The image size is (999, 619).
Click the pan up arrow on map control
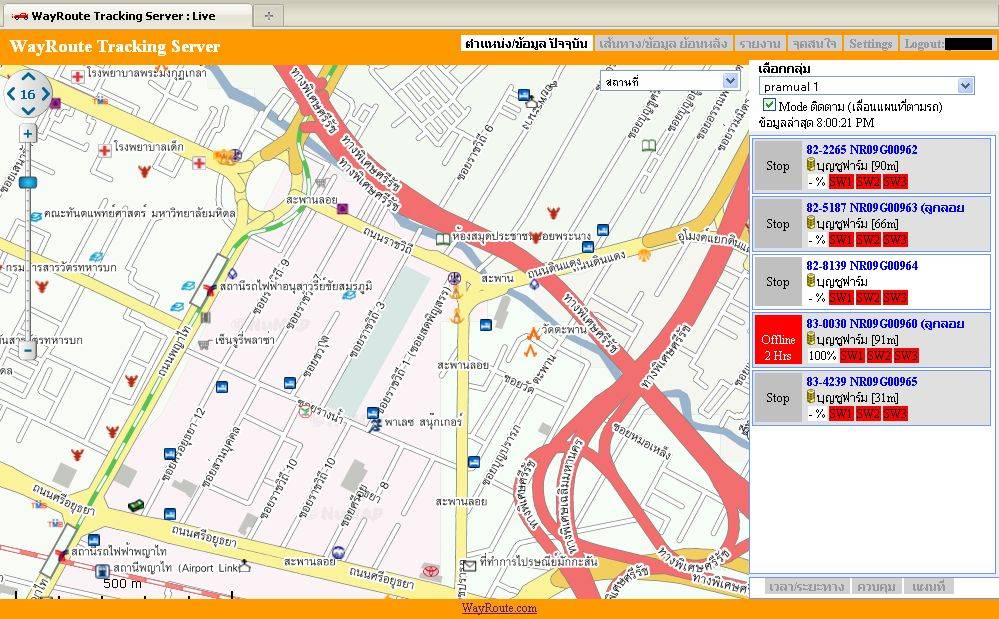pyautogui.click(x=28, y=78)
